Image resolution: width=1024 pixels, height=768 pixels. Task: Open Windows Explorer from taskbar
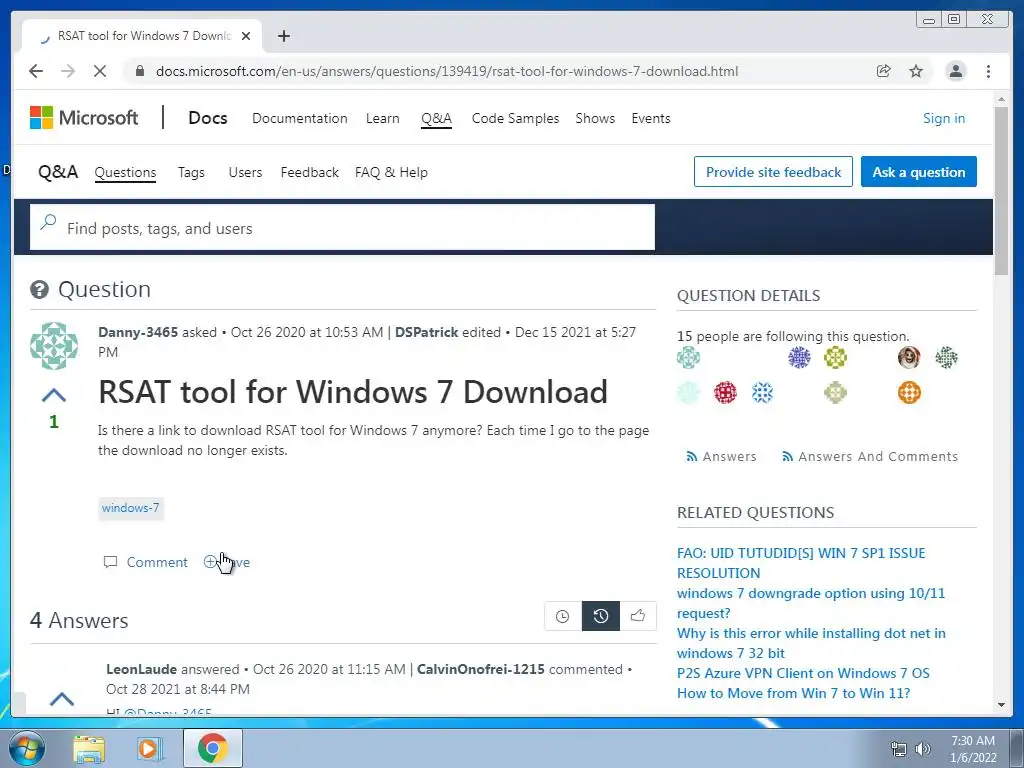(89, 748)
